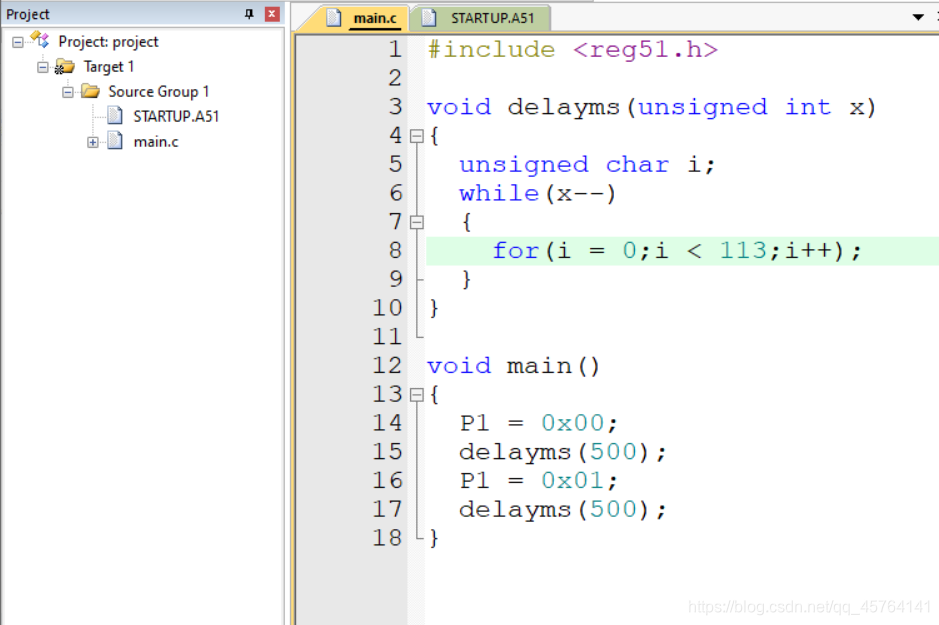Click the value "0x00" on line 14
The image size is (939, 625).
point(573,423)
